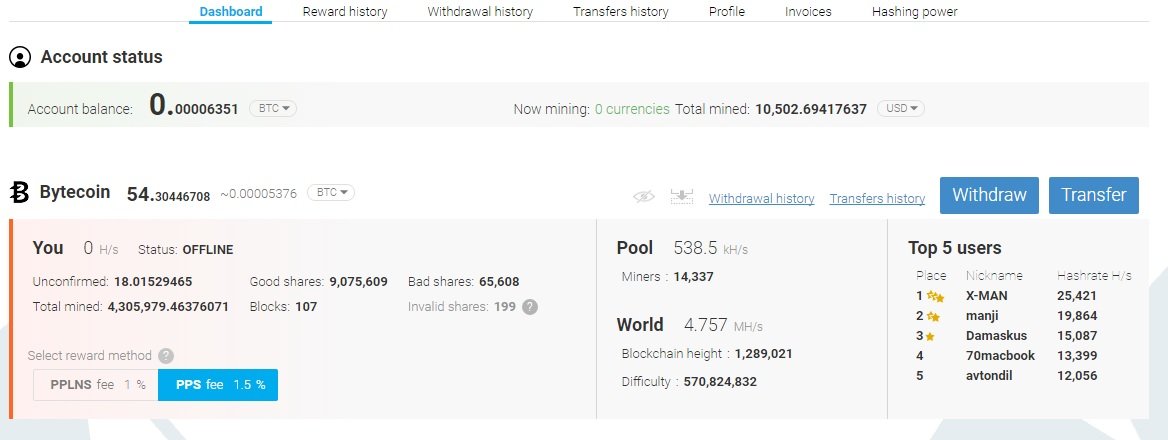Click the third-place star icon next to Damaskus

coord(930,336)
